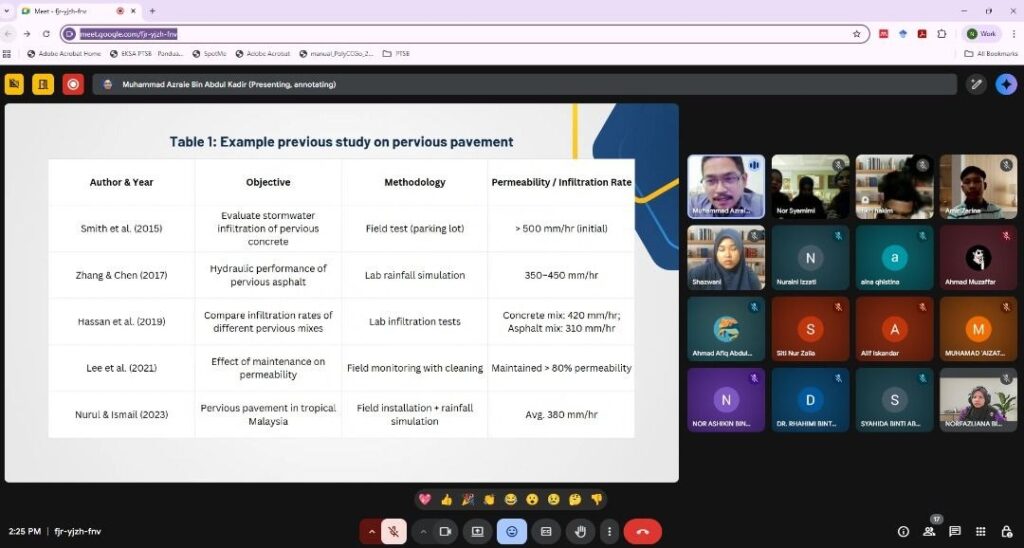Open audio settings arrow beside microphone
The width and height of the screenshot is (1024, 548).
(x=372, y=532)
